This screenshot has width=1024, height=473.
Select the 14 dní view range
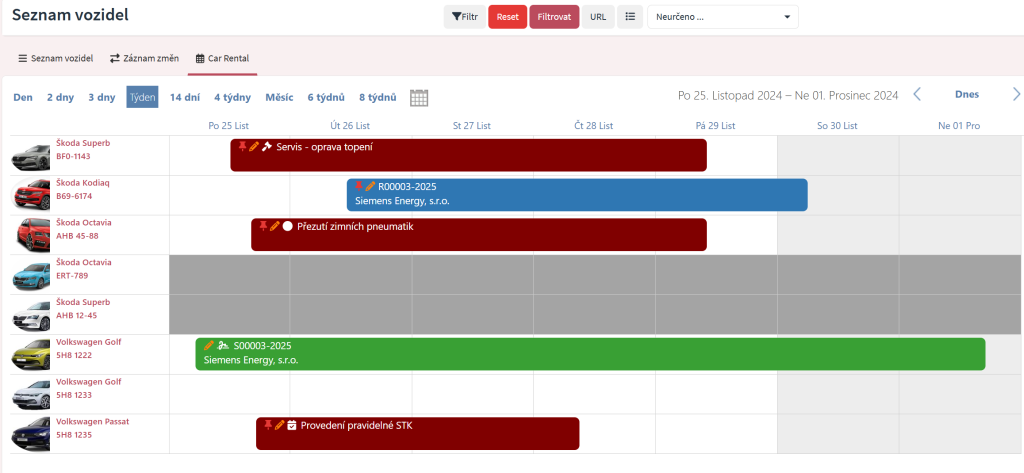(x=185, y=97)
